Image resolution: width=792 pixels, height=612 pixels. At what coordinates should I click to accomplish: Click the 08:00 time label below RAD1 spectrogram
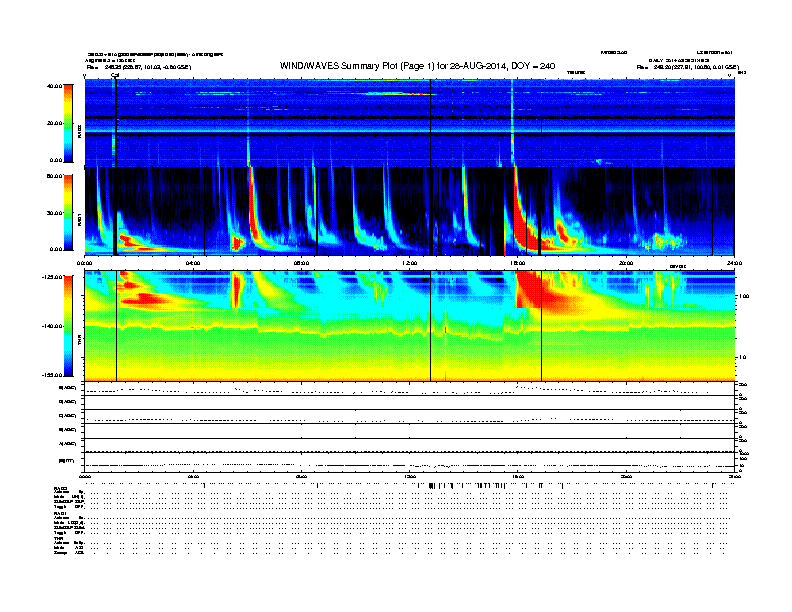[x=301, y=263]
